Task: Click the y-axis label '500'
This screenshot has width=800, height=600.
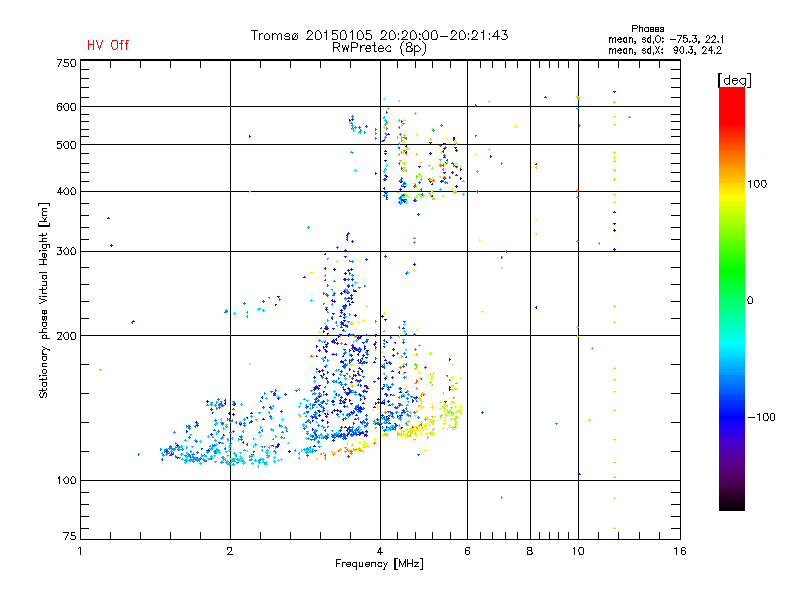Action: (66, 145)
